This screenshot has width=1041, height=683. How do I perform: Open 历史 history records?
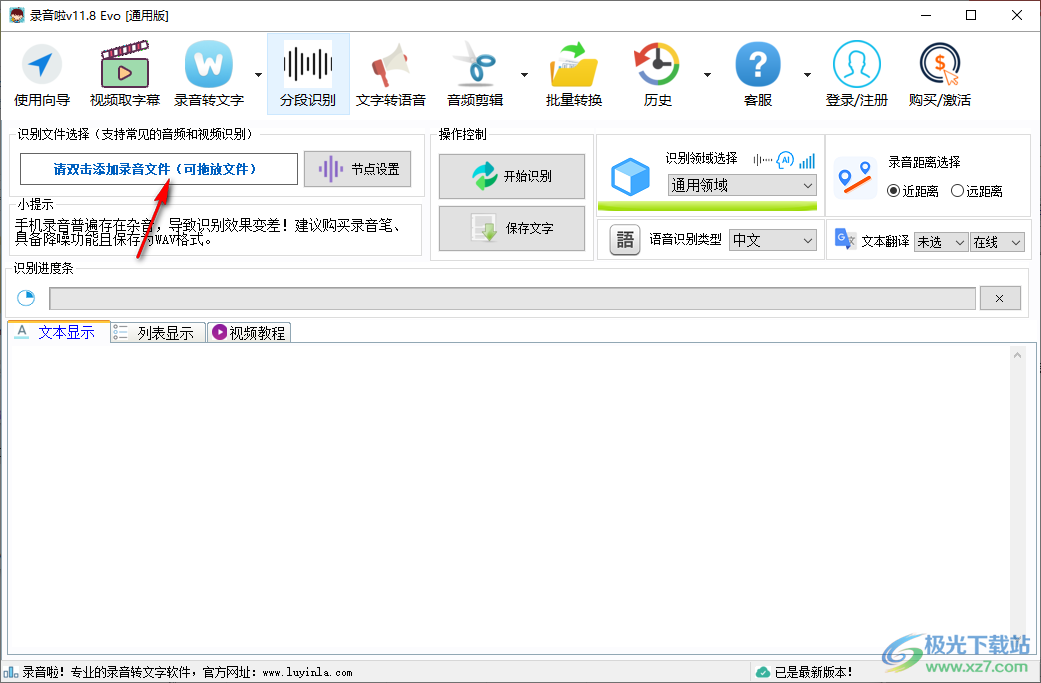657,74
